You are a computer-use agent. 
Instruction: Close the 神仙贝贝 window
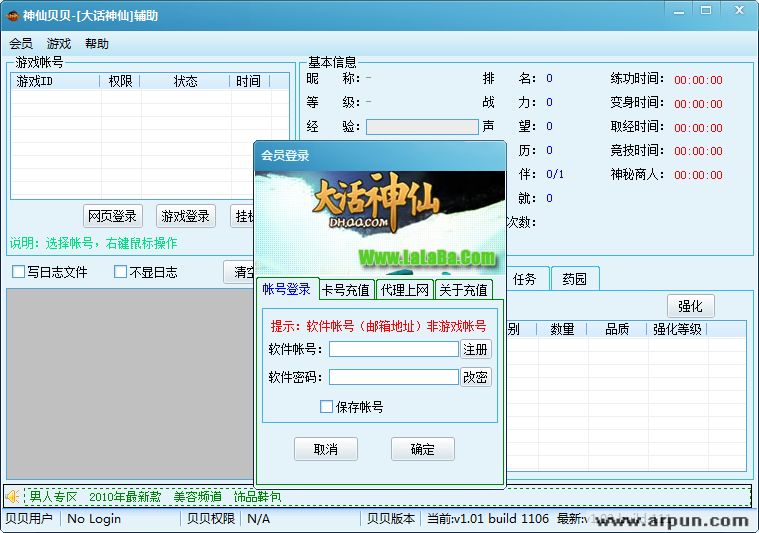(x=739, y=11)
